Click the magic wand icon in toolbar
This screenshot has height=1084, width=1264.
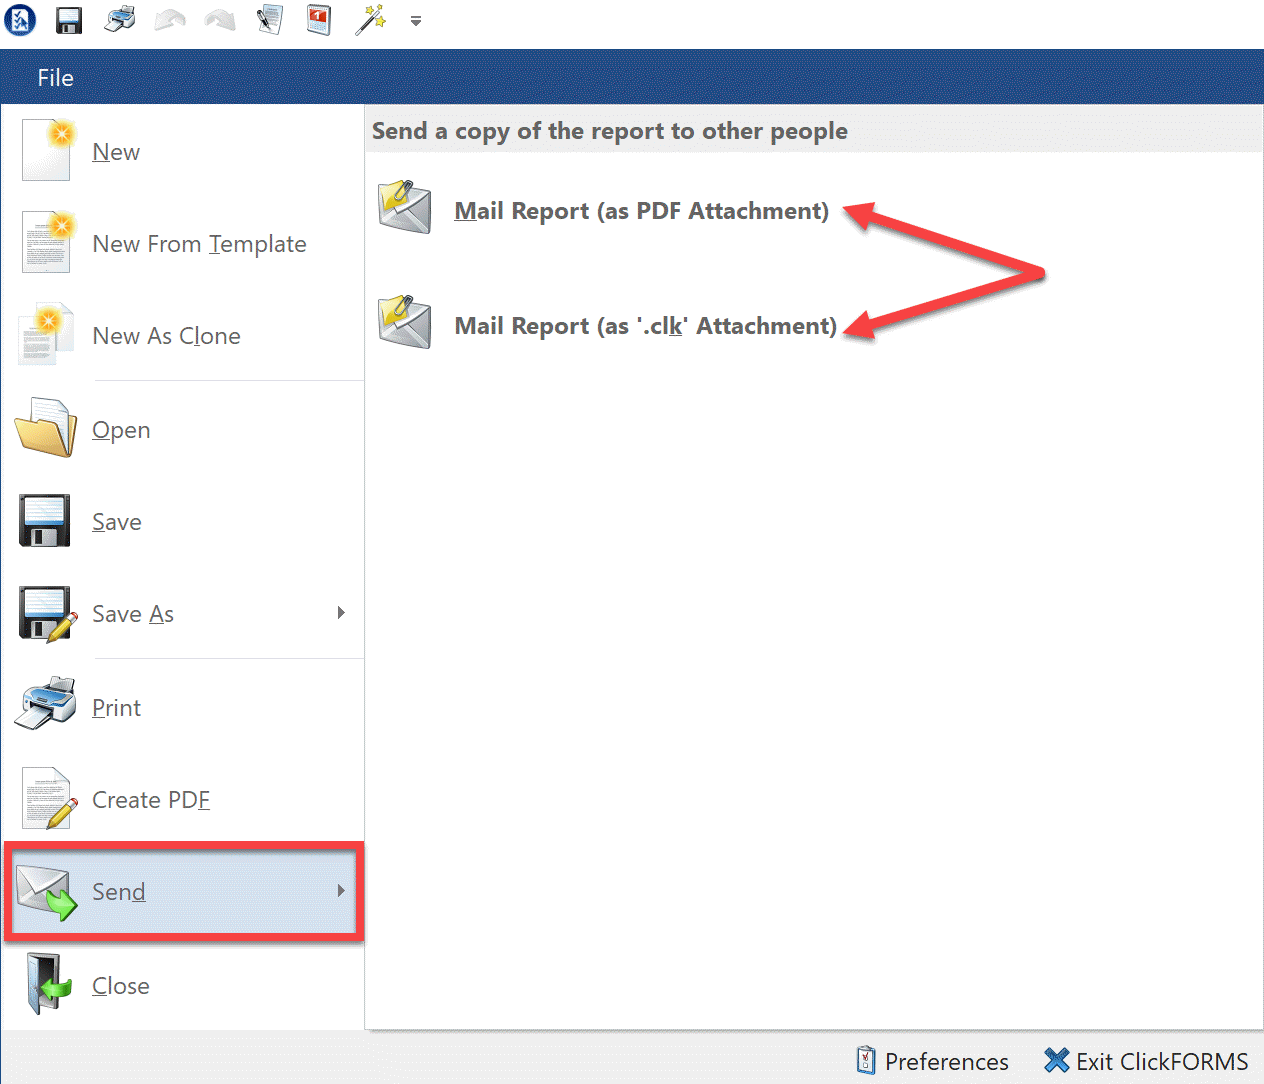[x=370, y=19]
